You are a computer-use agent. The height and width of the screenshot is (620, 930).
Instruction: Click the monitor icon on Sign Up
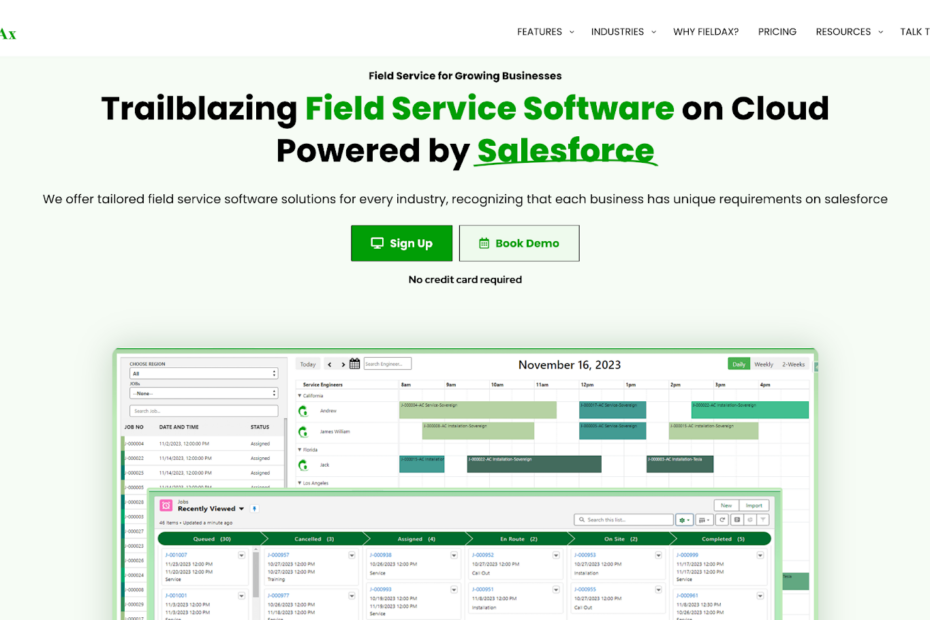(377, 243)
